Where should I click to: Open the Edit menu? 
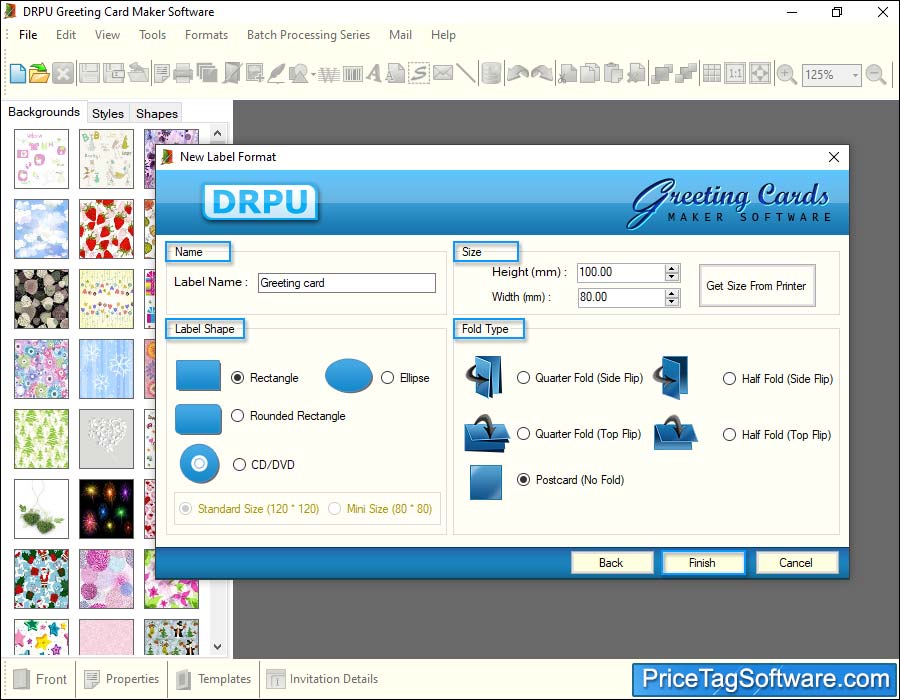point(66,35)
